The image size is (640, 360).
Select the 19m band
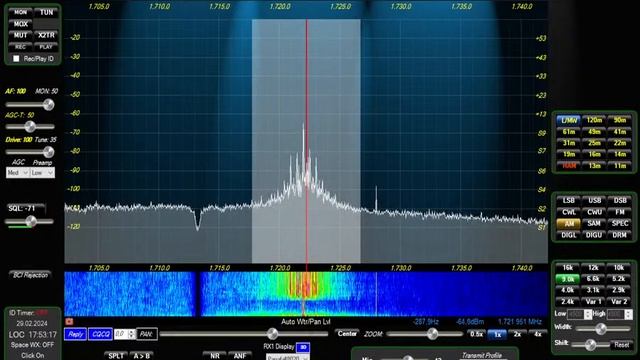pyautogui.click(x=569, y=154)
